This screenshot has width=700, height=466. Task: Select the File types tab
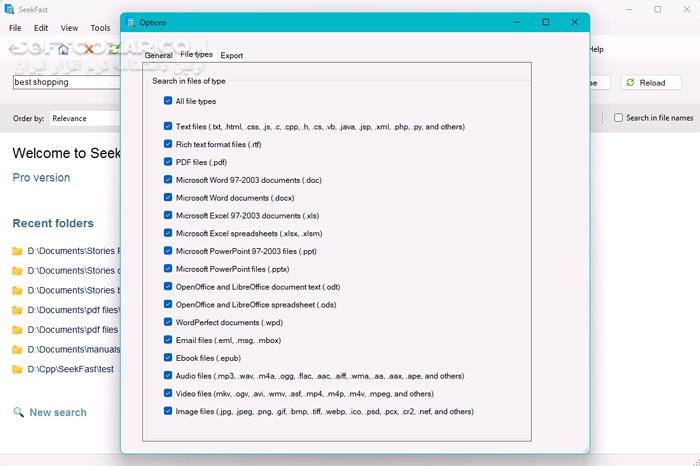tap(196, 54)
